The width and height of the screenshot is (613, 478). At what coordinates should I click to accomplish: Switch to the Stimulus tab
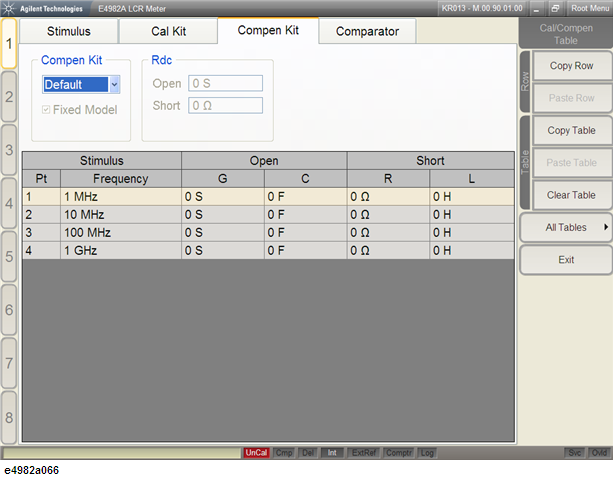click(x=68, y=31)
